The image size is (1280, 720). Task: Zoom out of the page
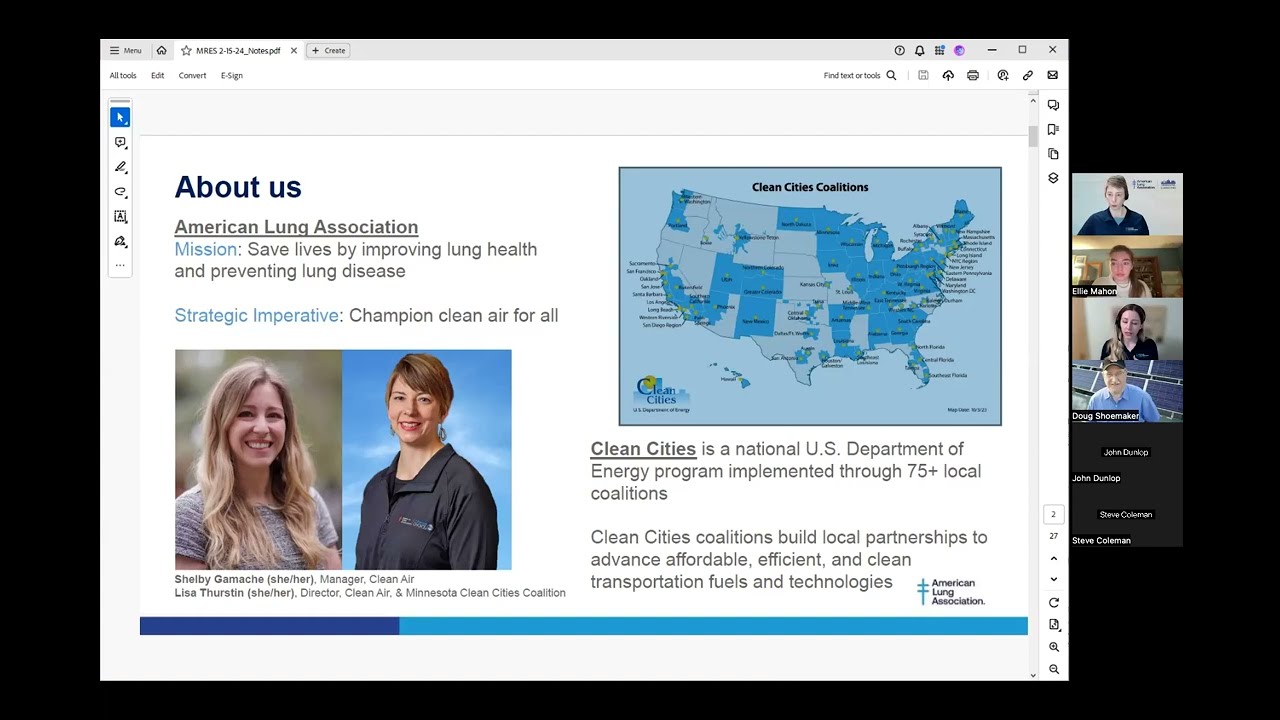pos(1053,669)
